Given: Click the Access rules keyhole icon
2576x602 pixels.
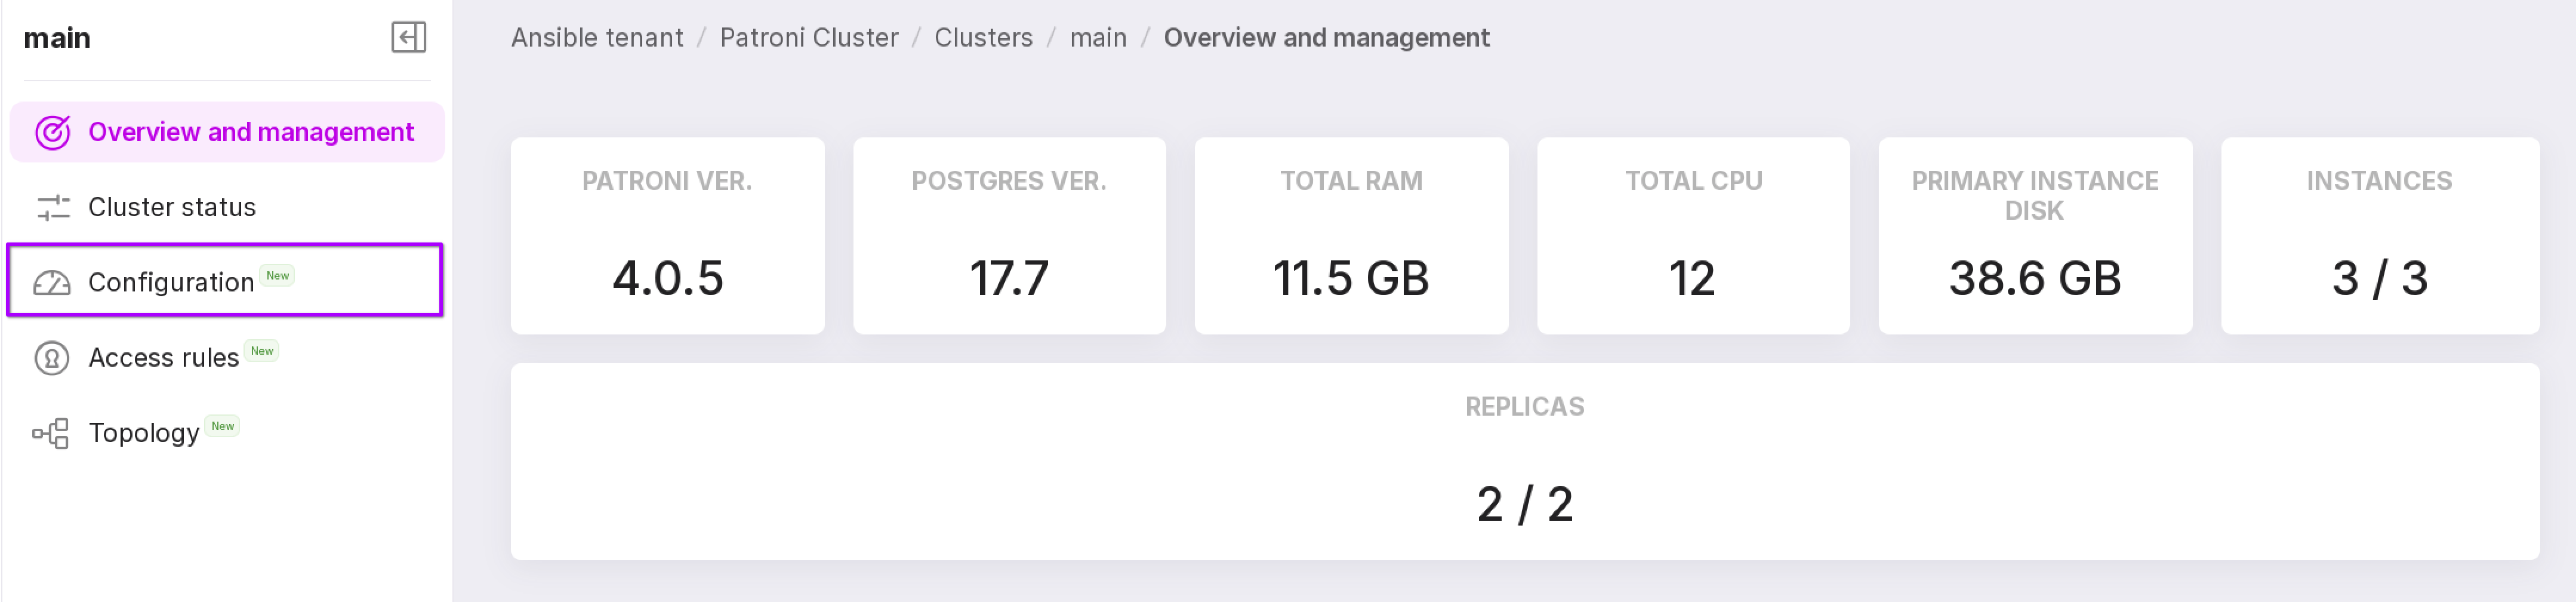Looking at the screenshot, I should click(x=52, y=358).
